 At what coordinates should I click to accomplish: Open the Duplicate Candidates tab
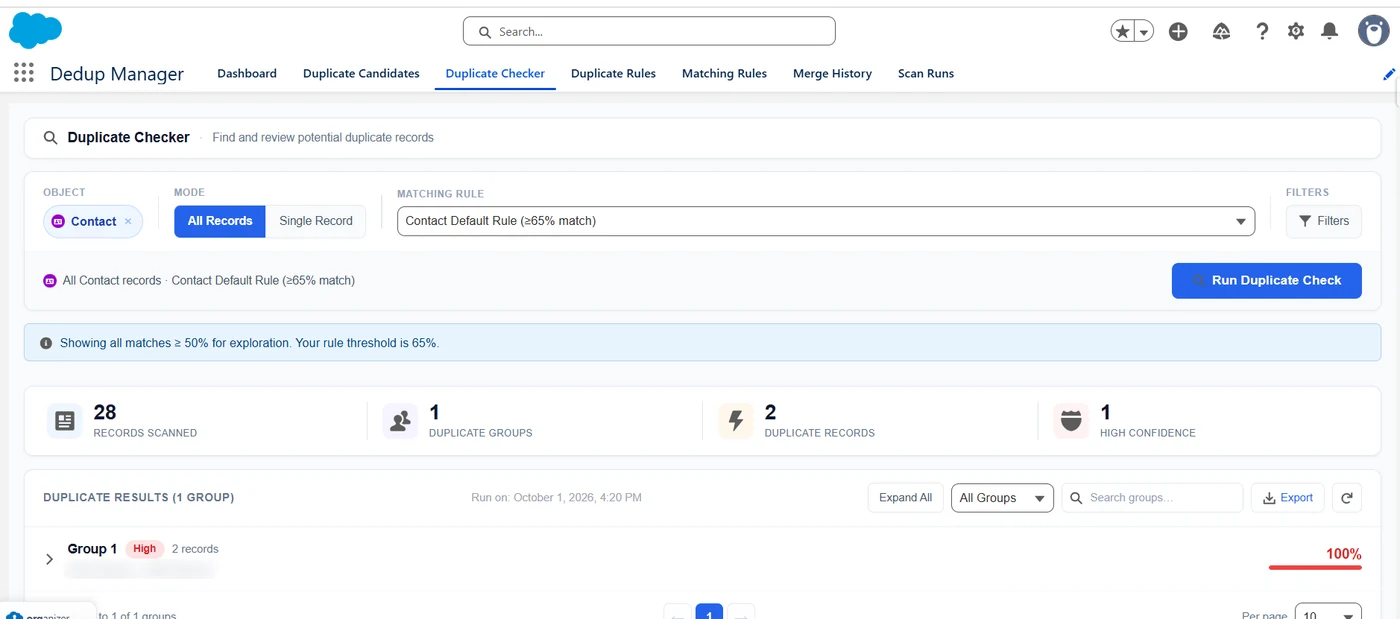click(361, 73)
